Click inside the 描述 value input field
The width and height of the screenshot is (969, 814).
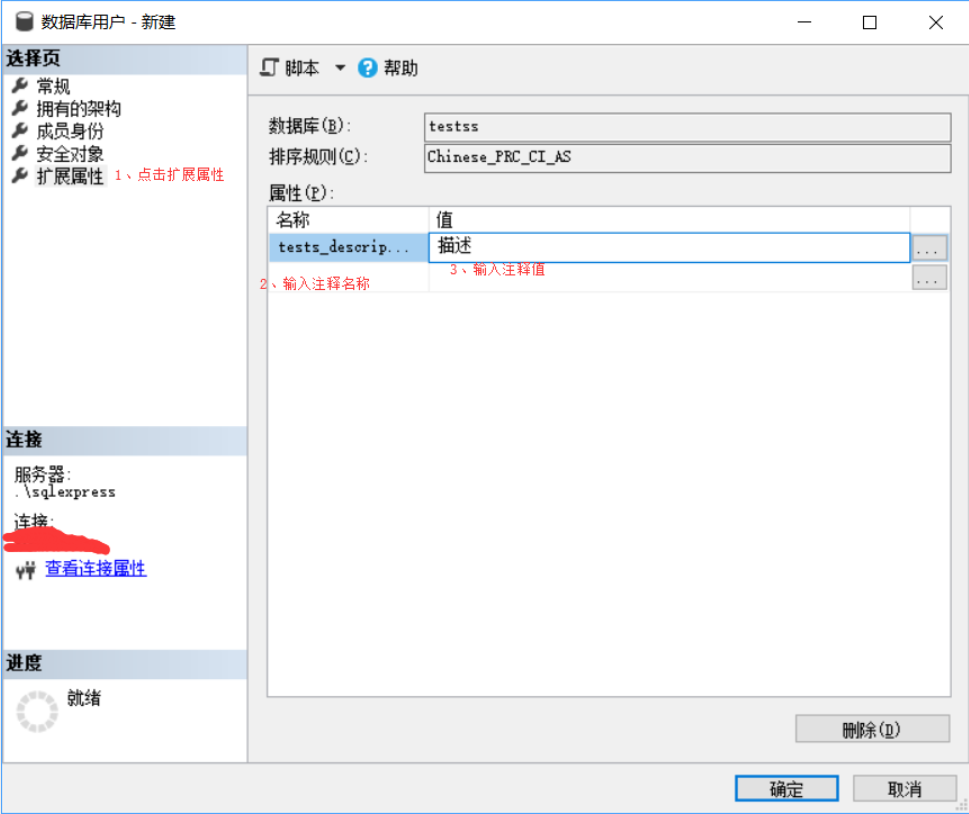670,246
